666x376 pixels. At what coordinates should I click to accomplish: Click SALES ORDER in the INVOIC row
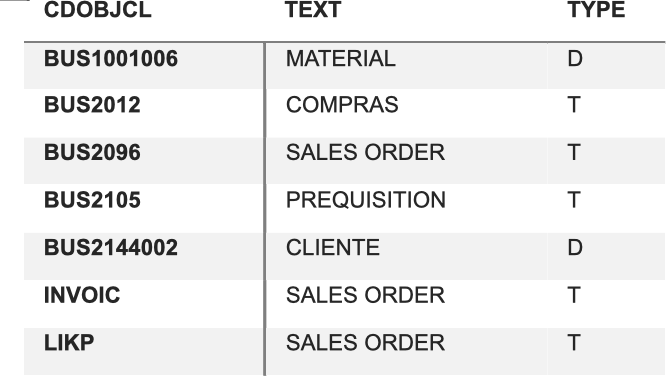tap(365, 295)
